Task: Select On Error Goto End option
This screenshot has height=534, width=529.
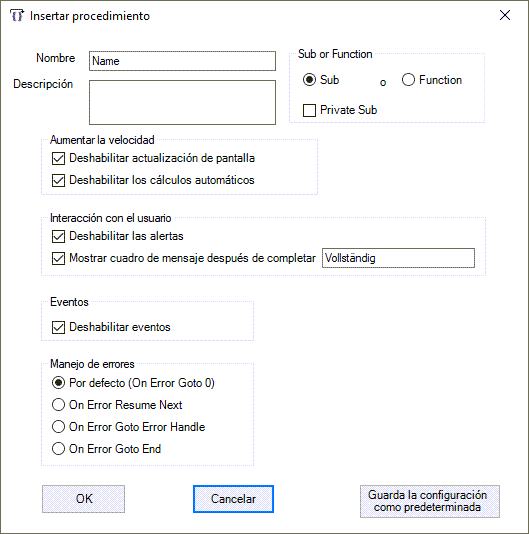Action: [x=58, y=449]
